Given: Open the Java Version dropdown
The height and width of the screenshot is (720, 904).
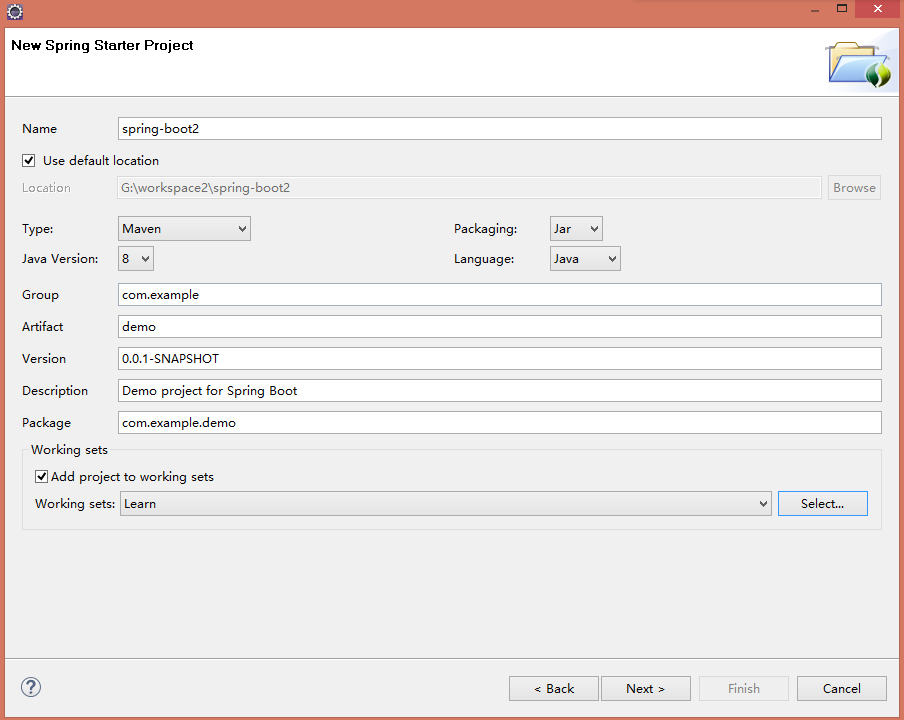Looking at the screenshot, I should point(135,259).
